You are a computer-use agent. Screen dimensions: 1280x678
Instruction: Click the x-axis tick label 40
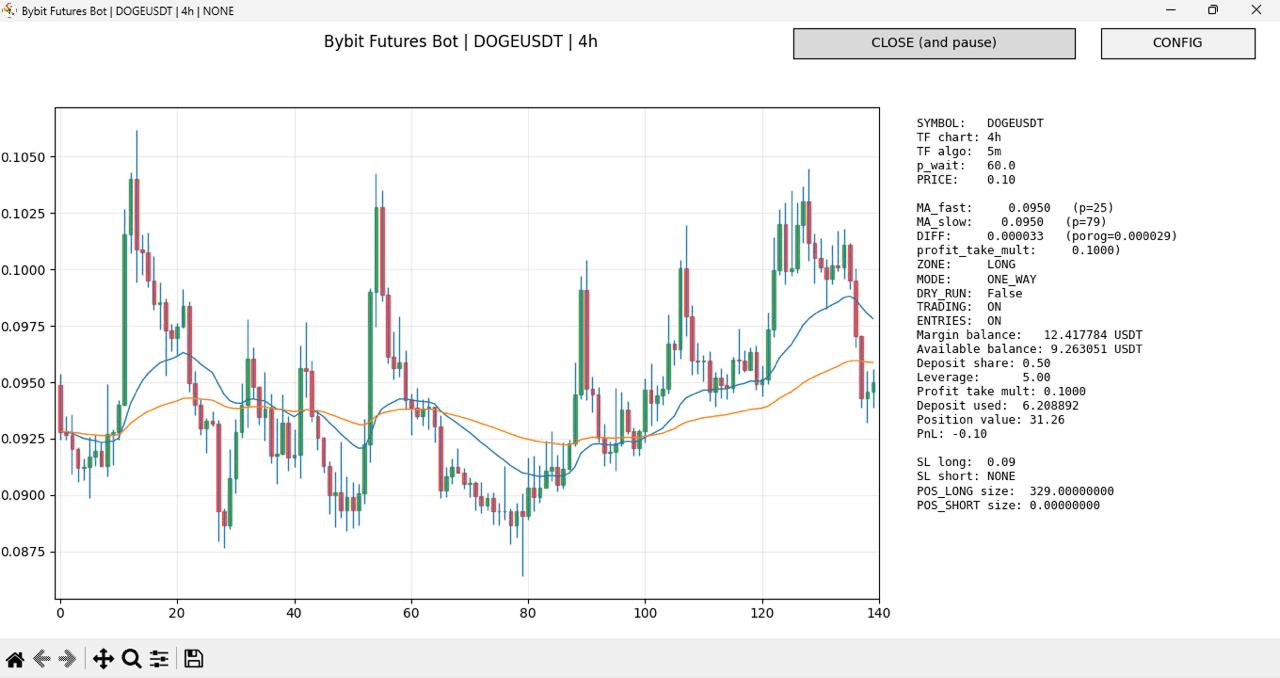294,612
